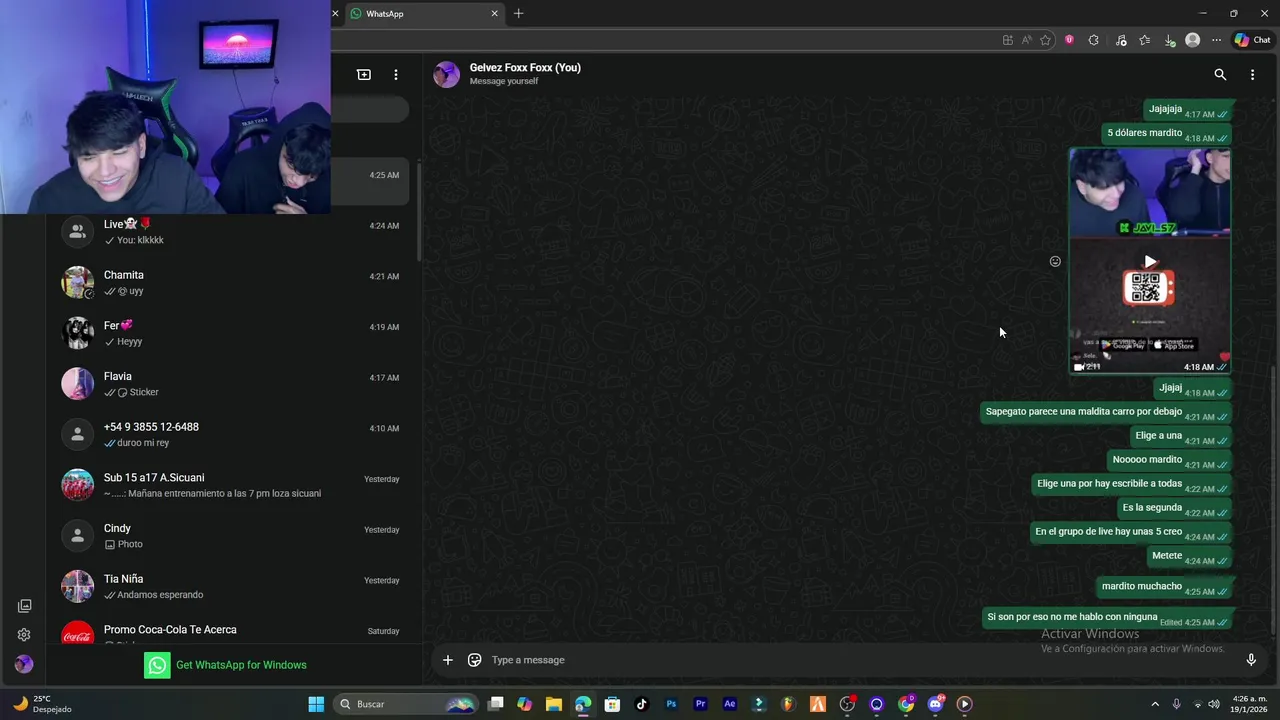Click the chat scrollbar on the right
The height and width of the screenshot is (720, 1280).
click(1272, 500)
